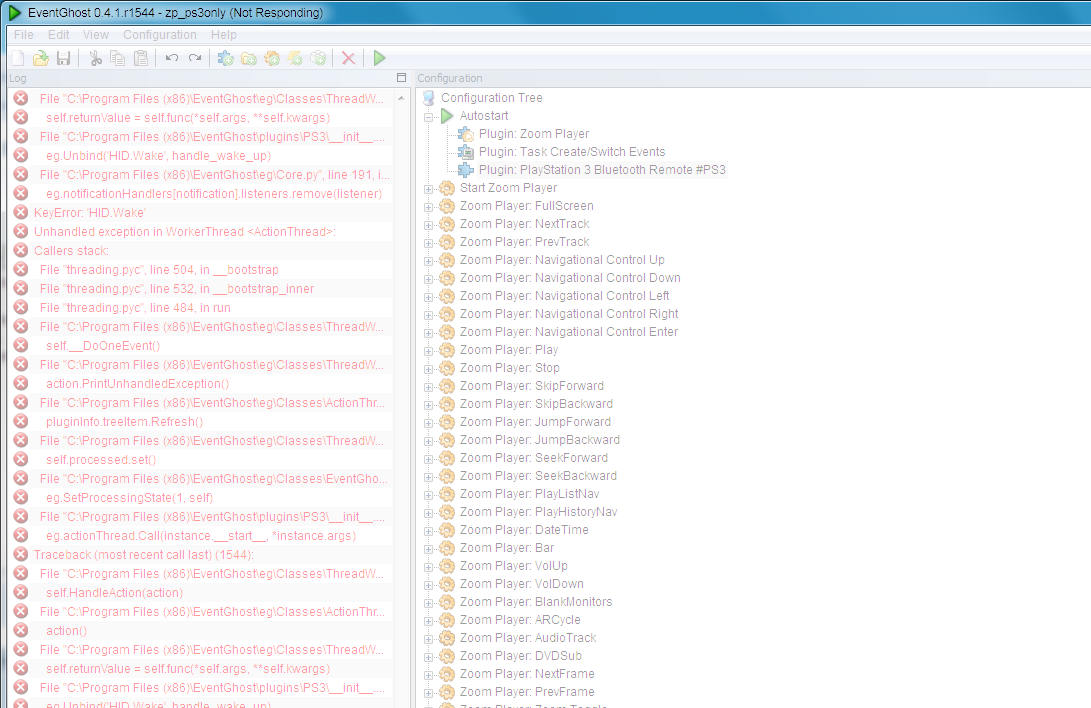This screenshot has height=708, width=1091.
Task: Open the Edit menu
Action: 58,35
